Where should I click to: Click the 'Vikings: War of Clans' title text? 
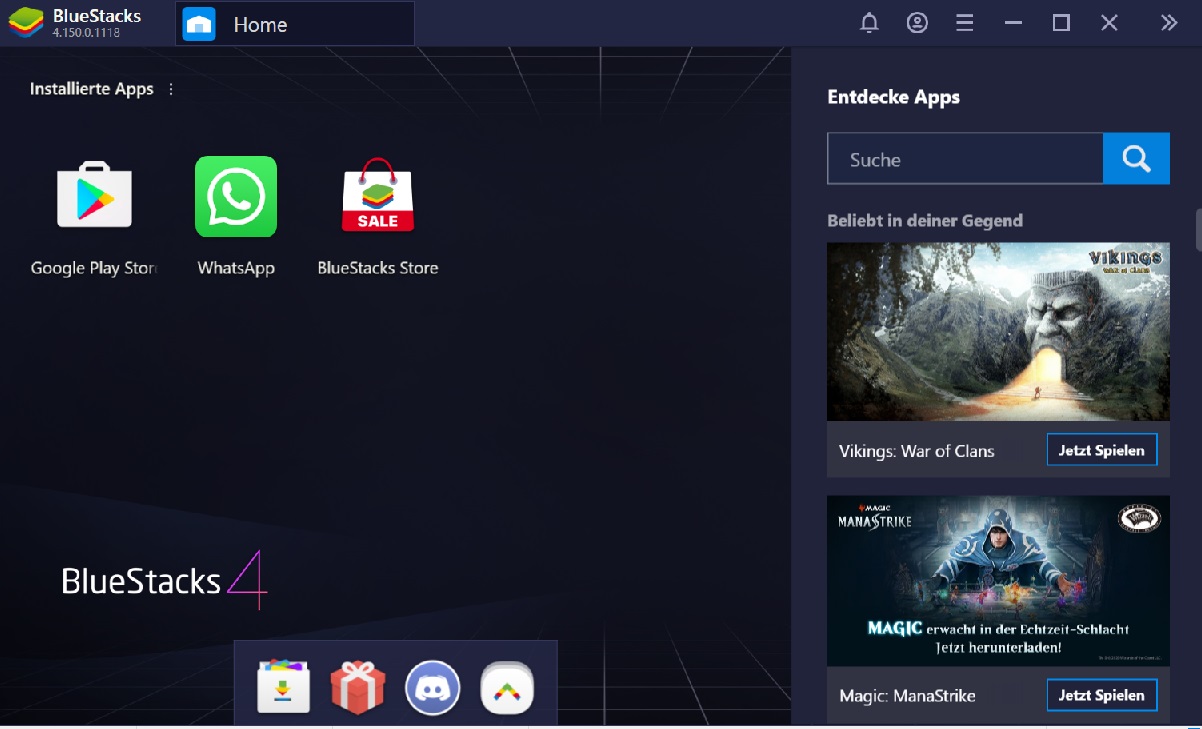tap(917, 451)
